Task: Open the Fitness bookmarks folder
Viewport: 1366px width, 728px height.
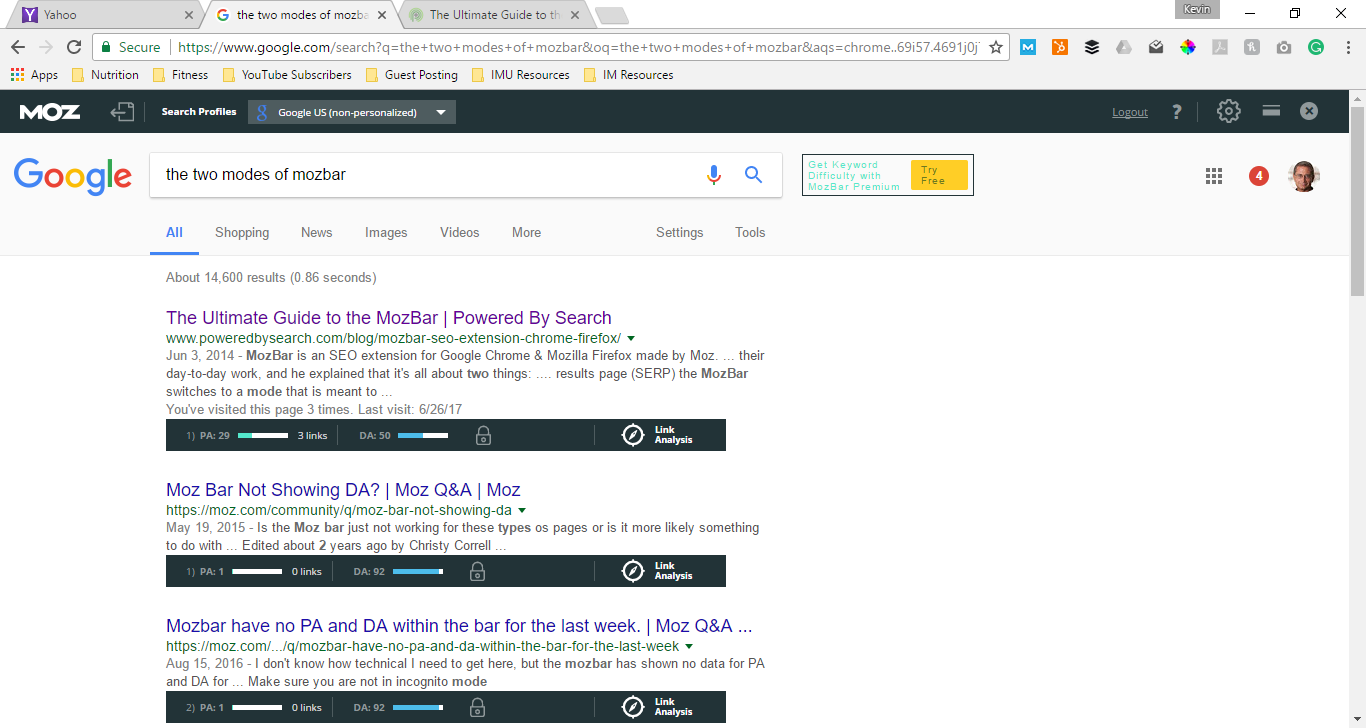Action: pos(180,75)
